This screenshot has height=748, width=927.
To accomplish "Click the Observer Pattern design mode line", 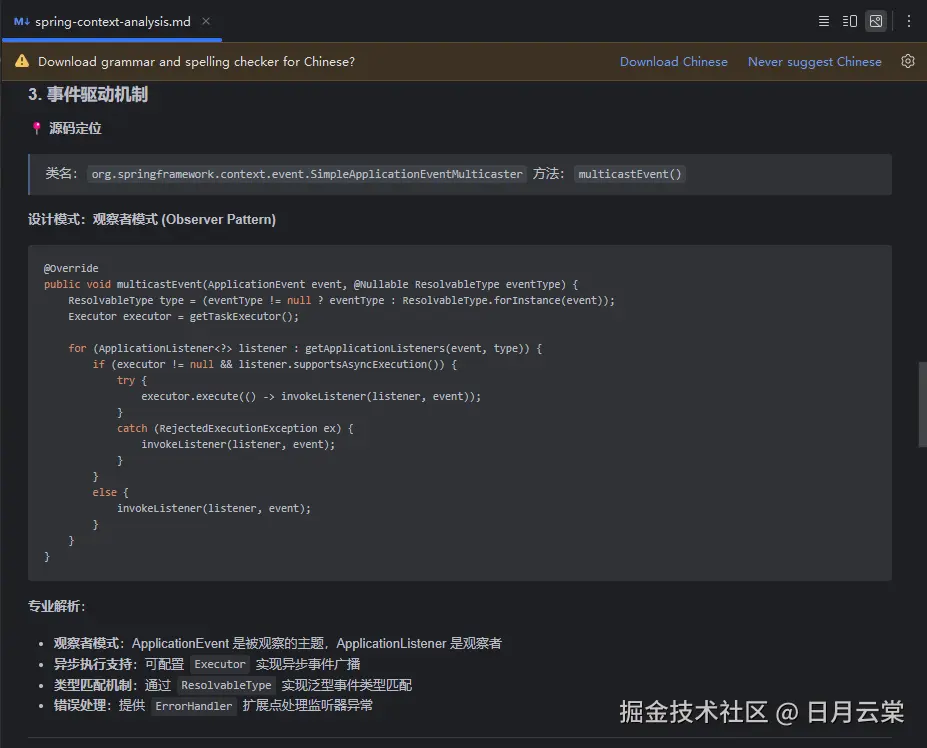I will pos(152,219).
